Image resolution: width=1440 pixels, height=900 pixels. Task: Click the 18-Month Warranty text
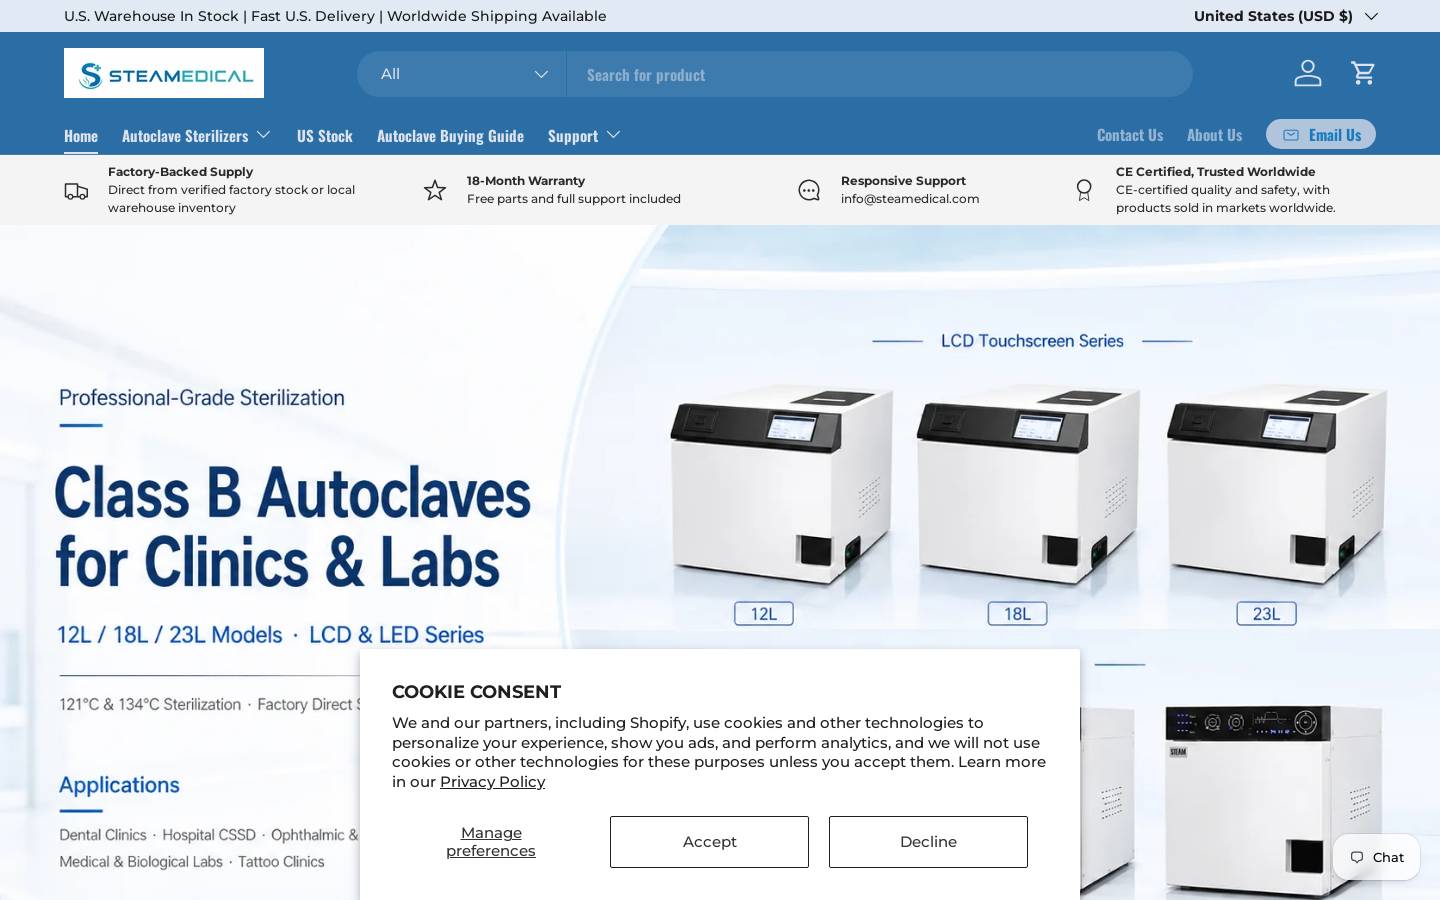526,181
